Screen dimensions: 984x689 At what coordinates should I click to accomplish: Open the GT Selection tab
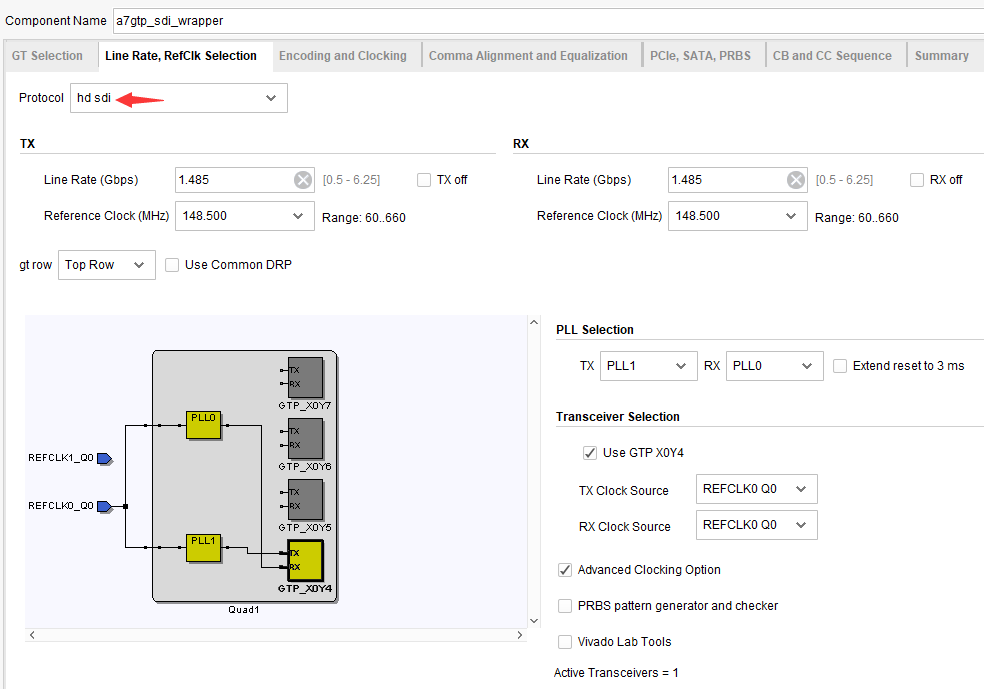click(47, 56)
